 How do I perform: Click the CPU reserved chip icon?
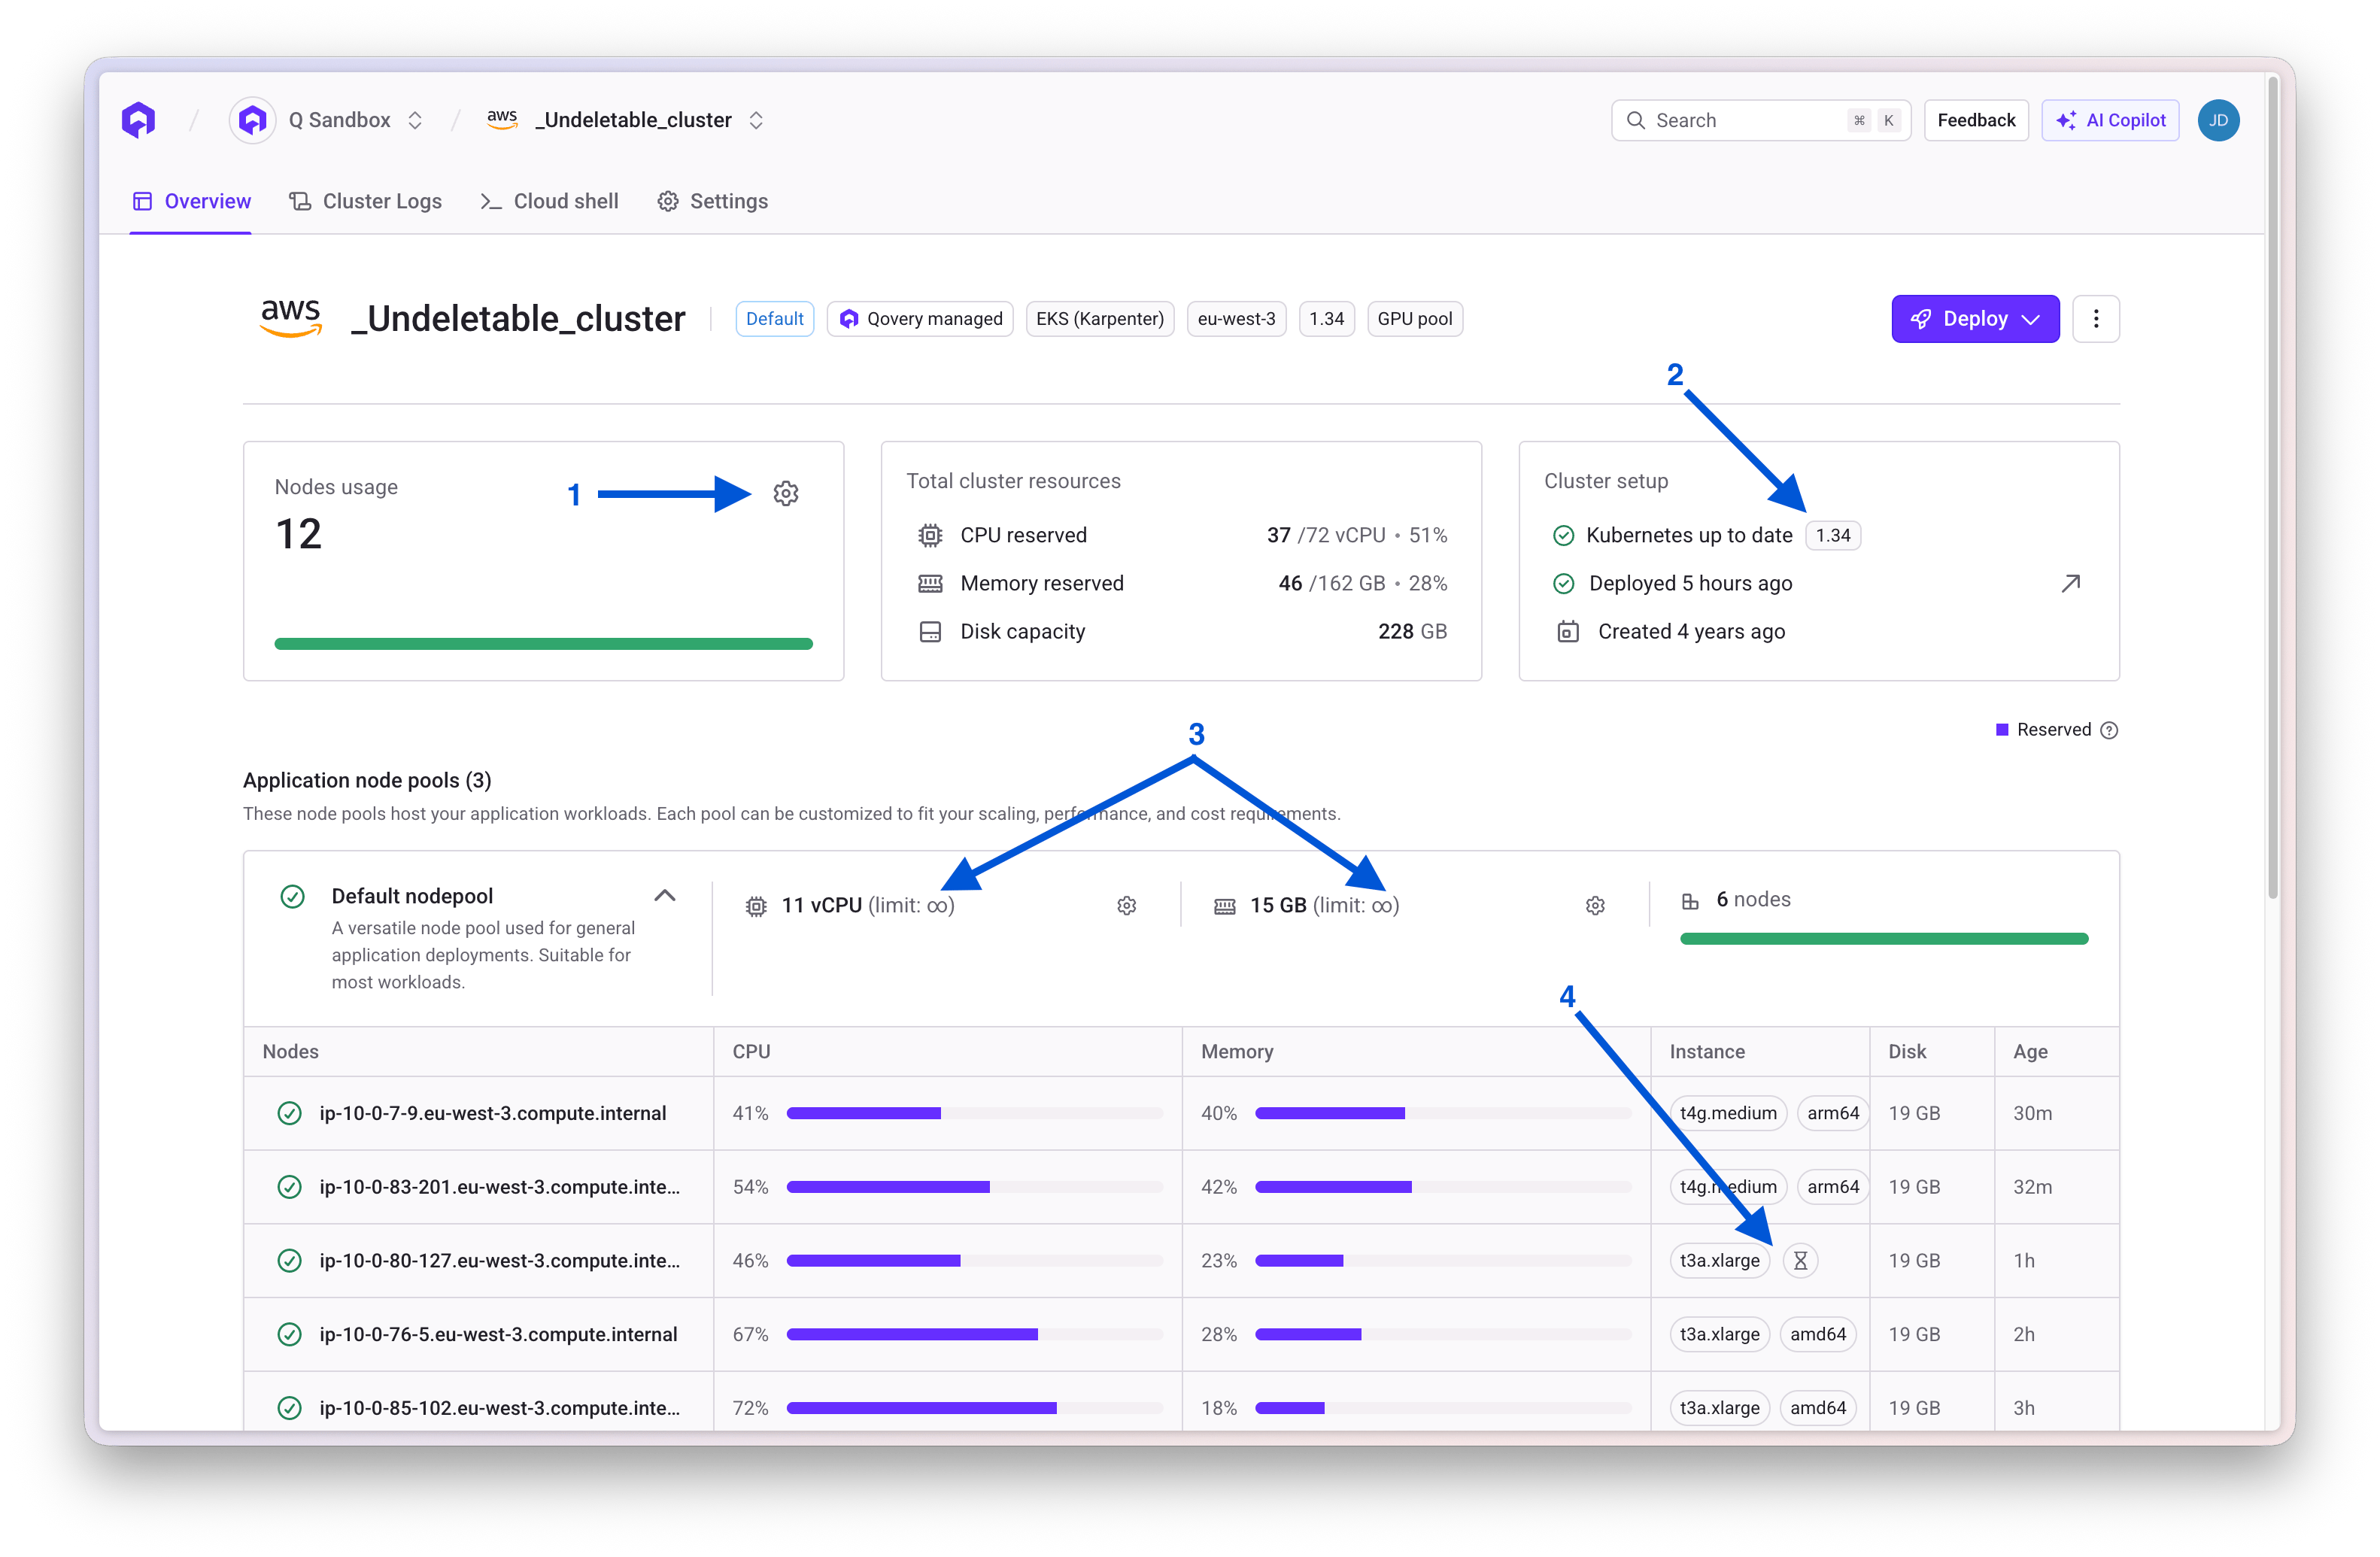click(930, 535)
